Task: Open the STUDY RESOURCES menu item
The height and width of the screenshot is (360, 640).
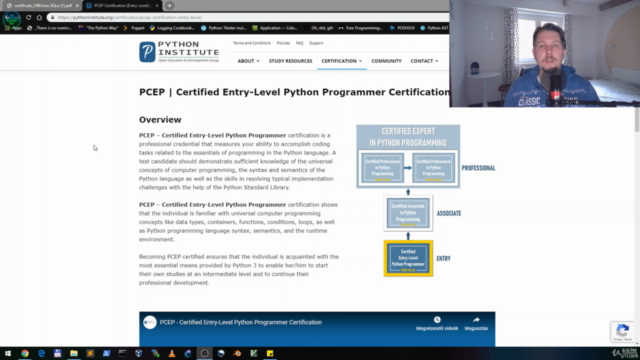Action: (291, 61)
